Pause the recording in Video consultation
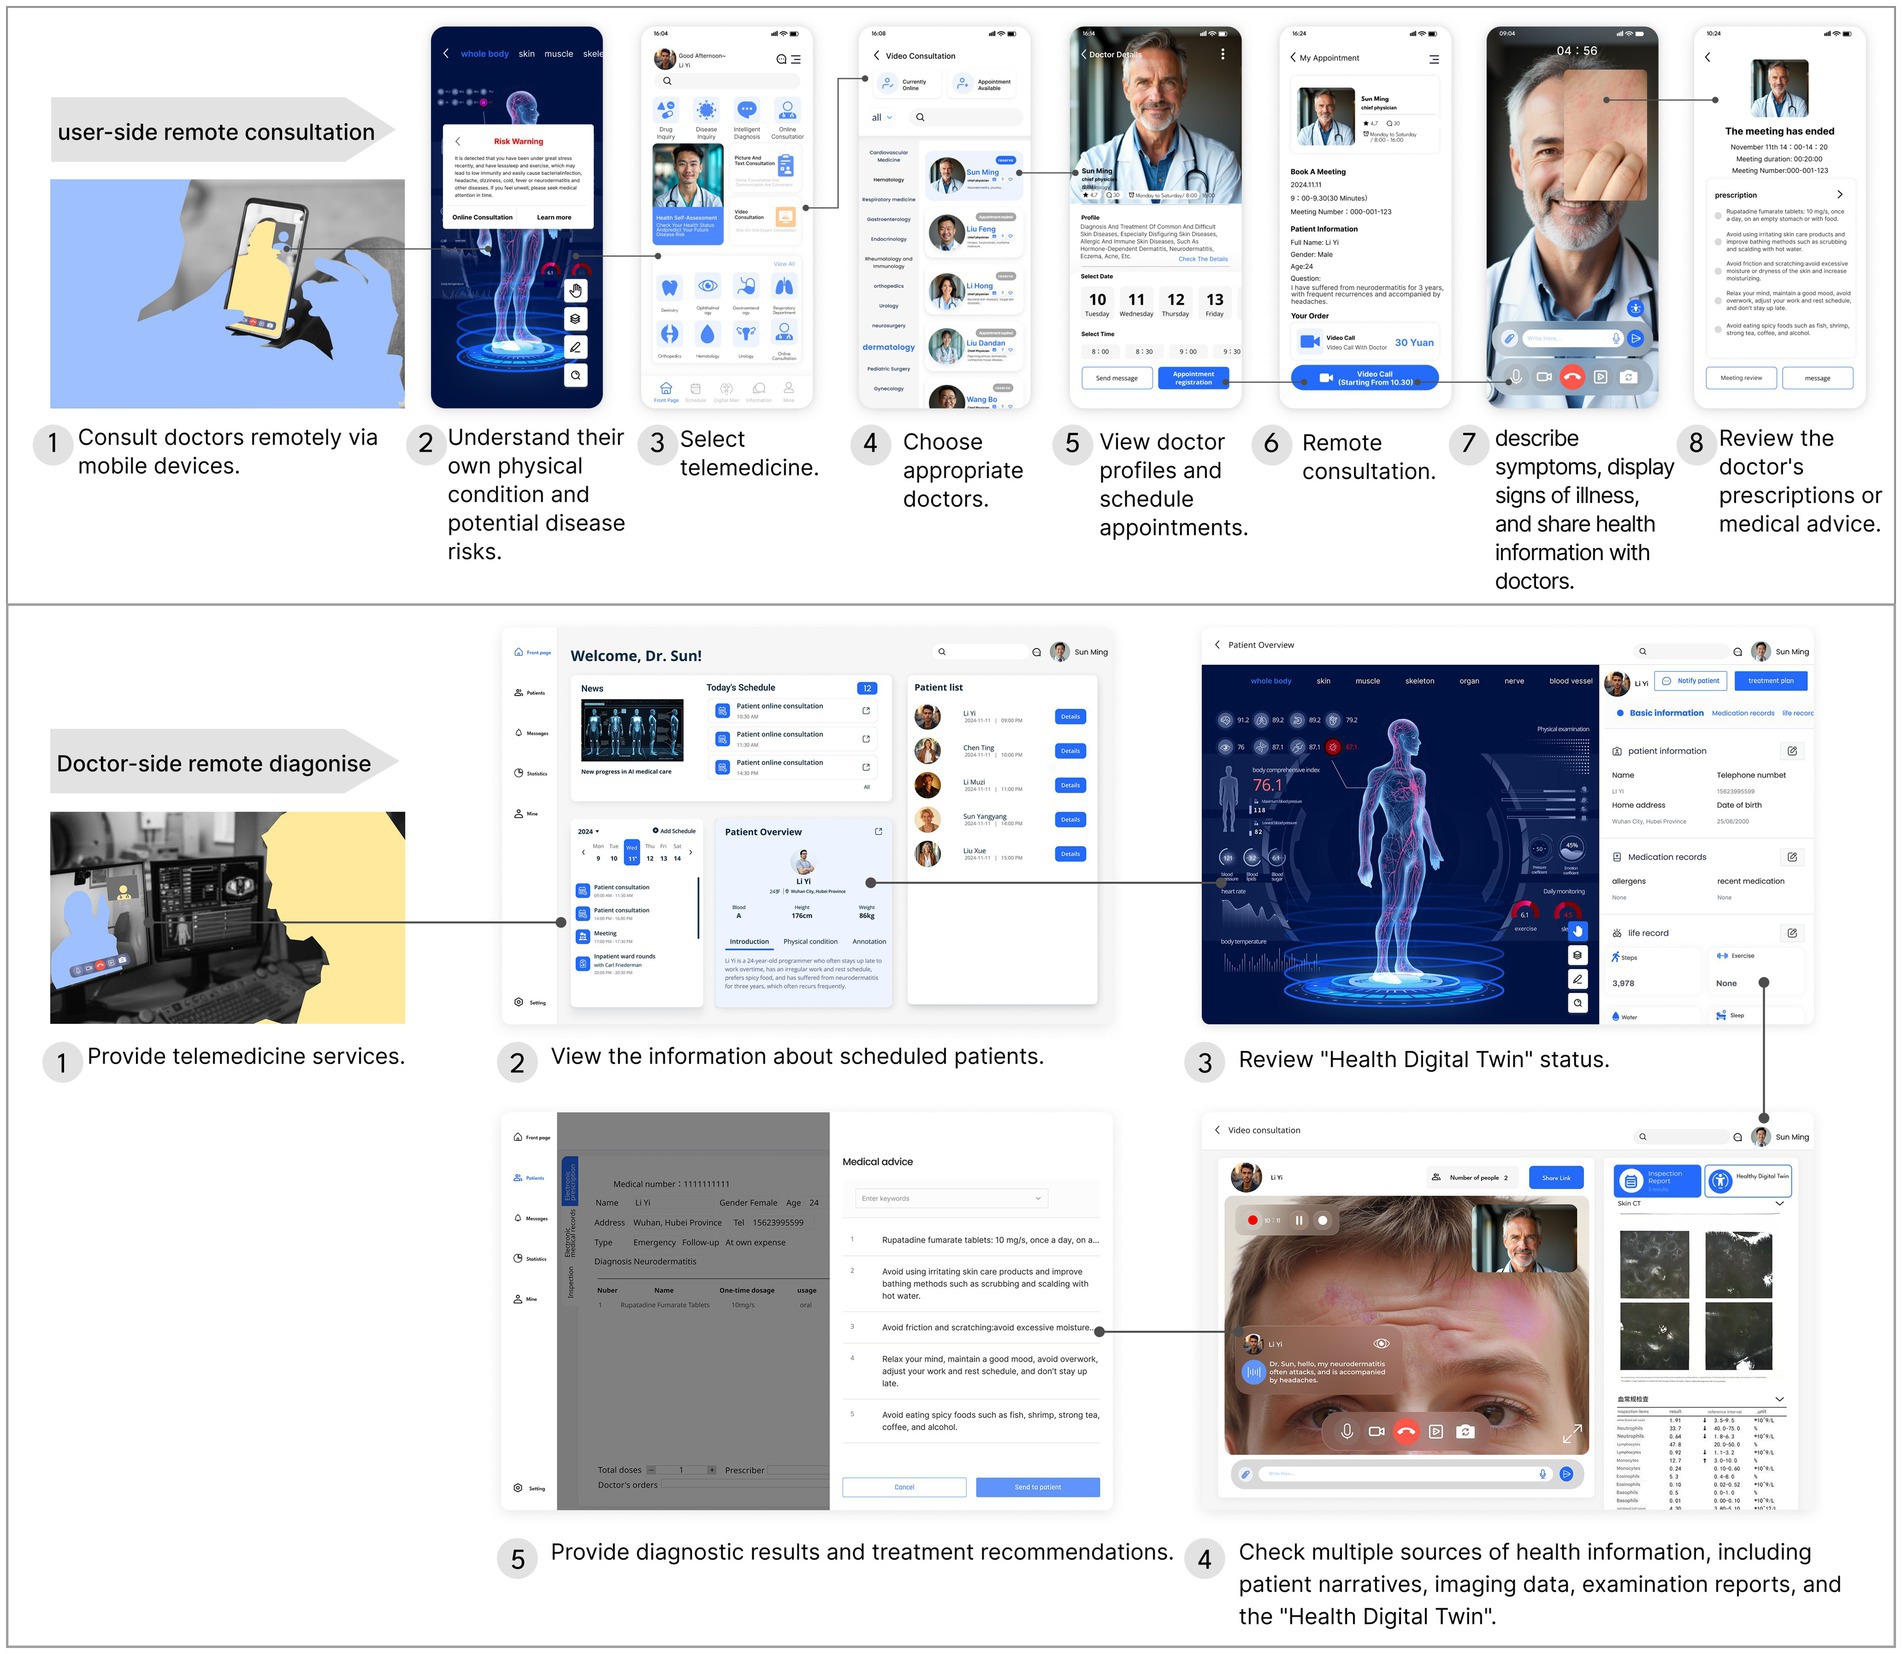The image size is (1902, 1654). (x=1299, y=1220)
